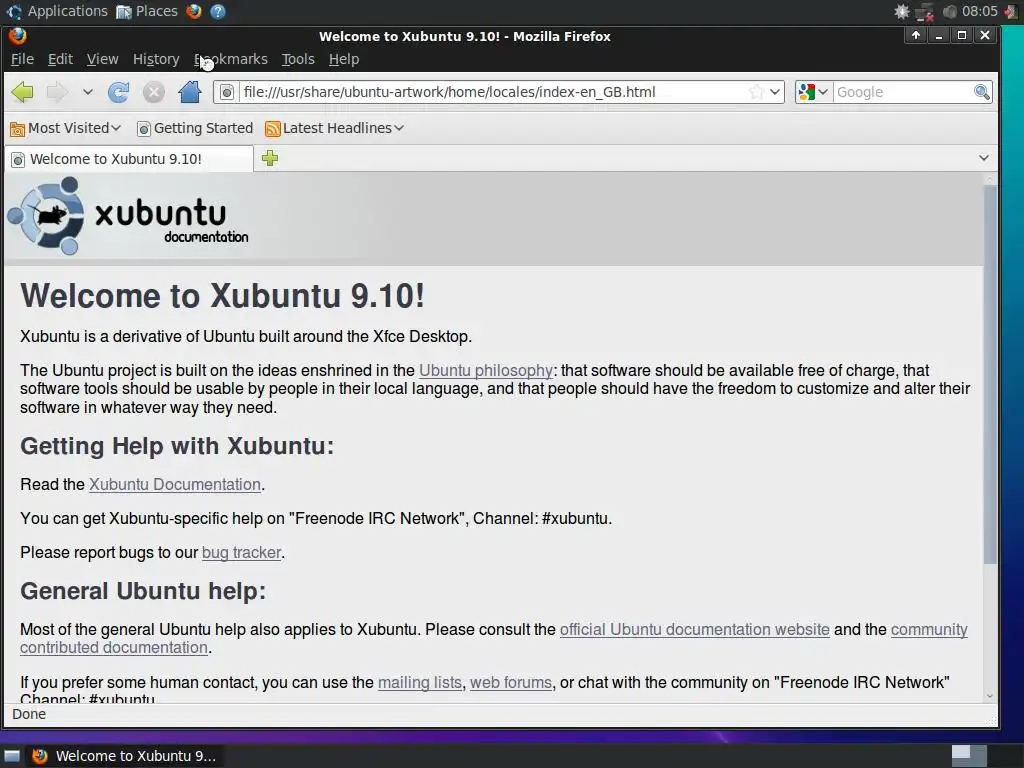
Task: Open the View menu
Action: tap(103, 59)
